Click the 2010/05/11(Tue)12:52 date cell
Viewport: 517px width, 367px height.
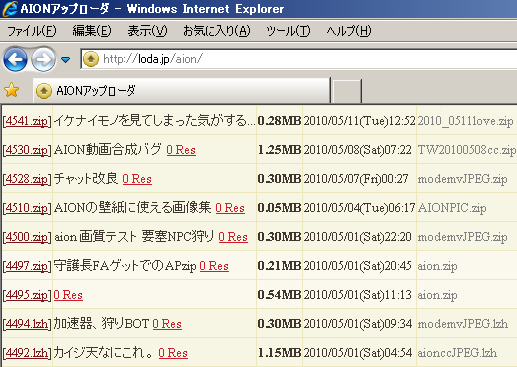(x=359, y=121)
